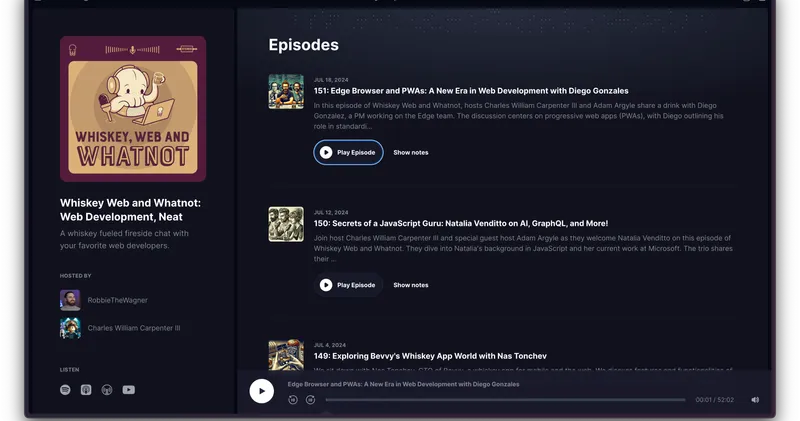The image size is (800, 421).
Task: Click the Whiskey Web and Whatnot cover art
Action: coord(133,109)
